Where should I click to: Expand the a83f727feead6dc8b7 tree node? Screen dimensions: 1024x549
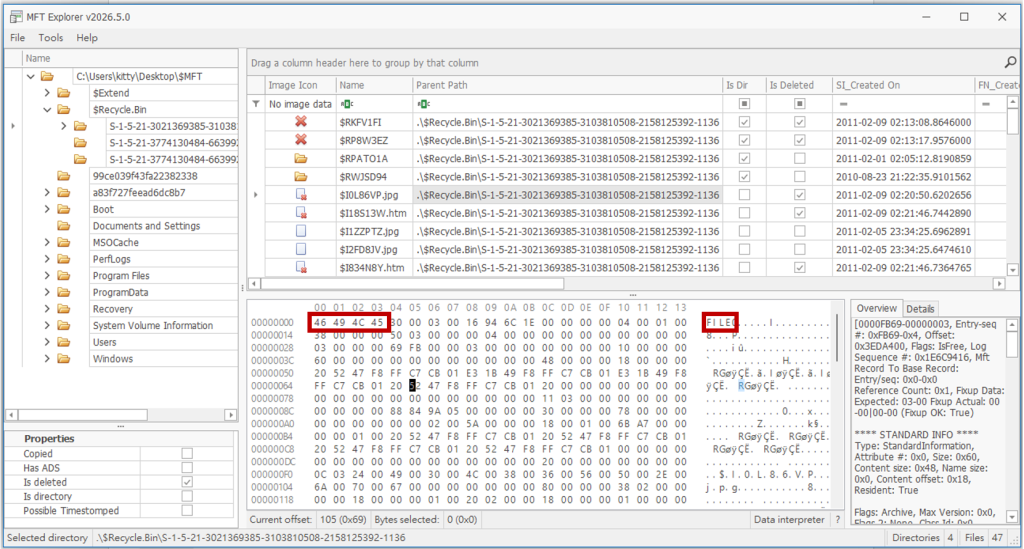(x=47, y=193)
